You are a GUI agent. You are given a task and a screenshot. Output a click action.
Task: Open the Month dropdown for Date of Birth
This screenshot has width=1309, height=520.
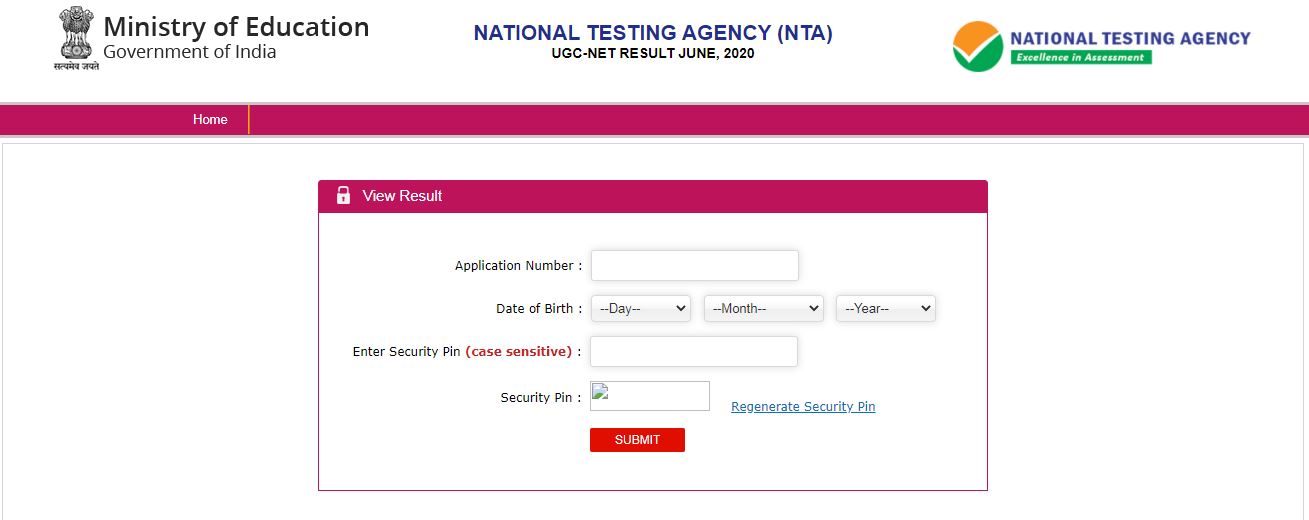(763, 309)
